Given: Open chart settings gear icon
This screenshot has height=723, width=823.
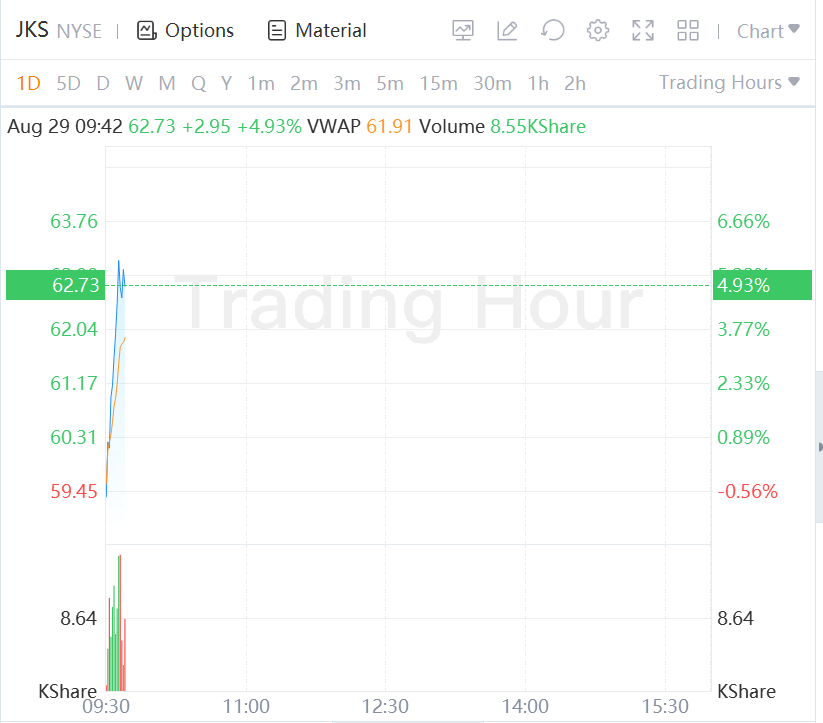Looking at the screenshot, I should [x=598, y=31].
